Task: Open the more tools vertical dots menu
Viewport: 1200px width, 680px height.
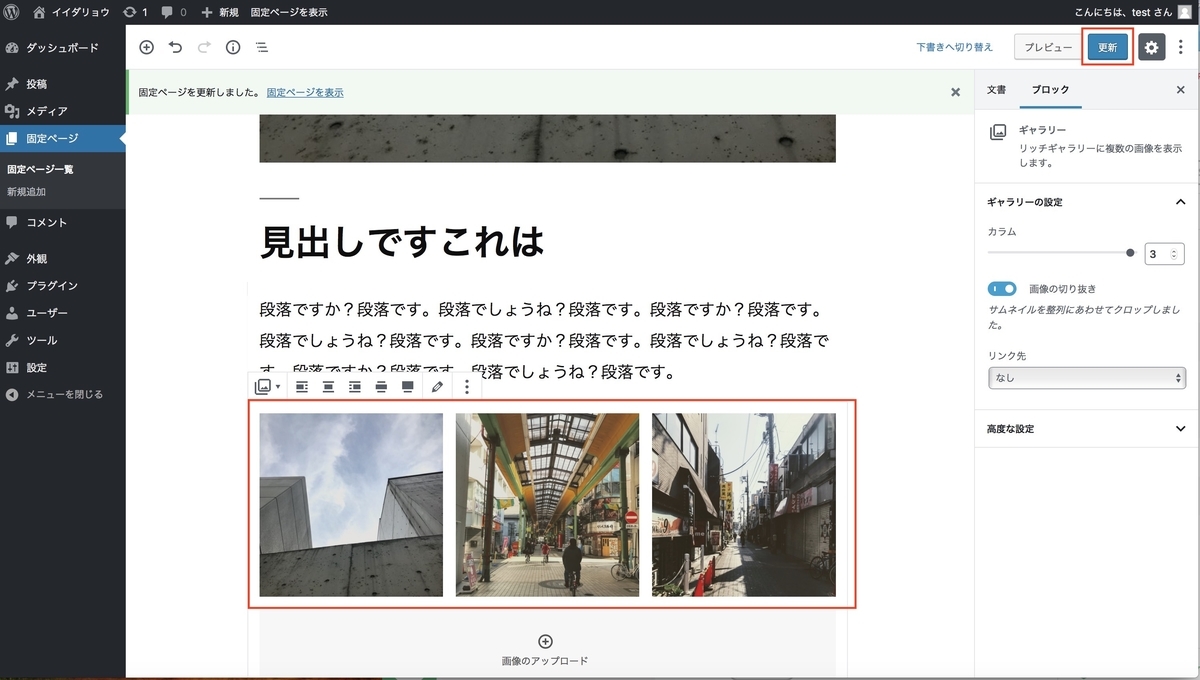Action: pos(1181,47)
